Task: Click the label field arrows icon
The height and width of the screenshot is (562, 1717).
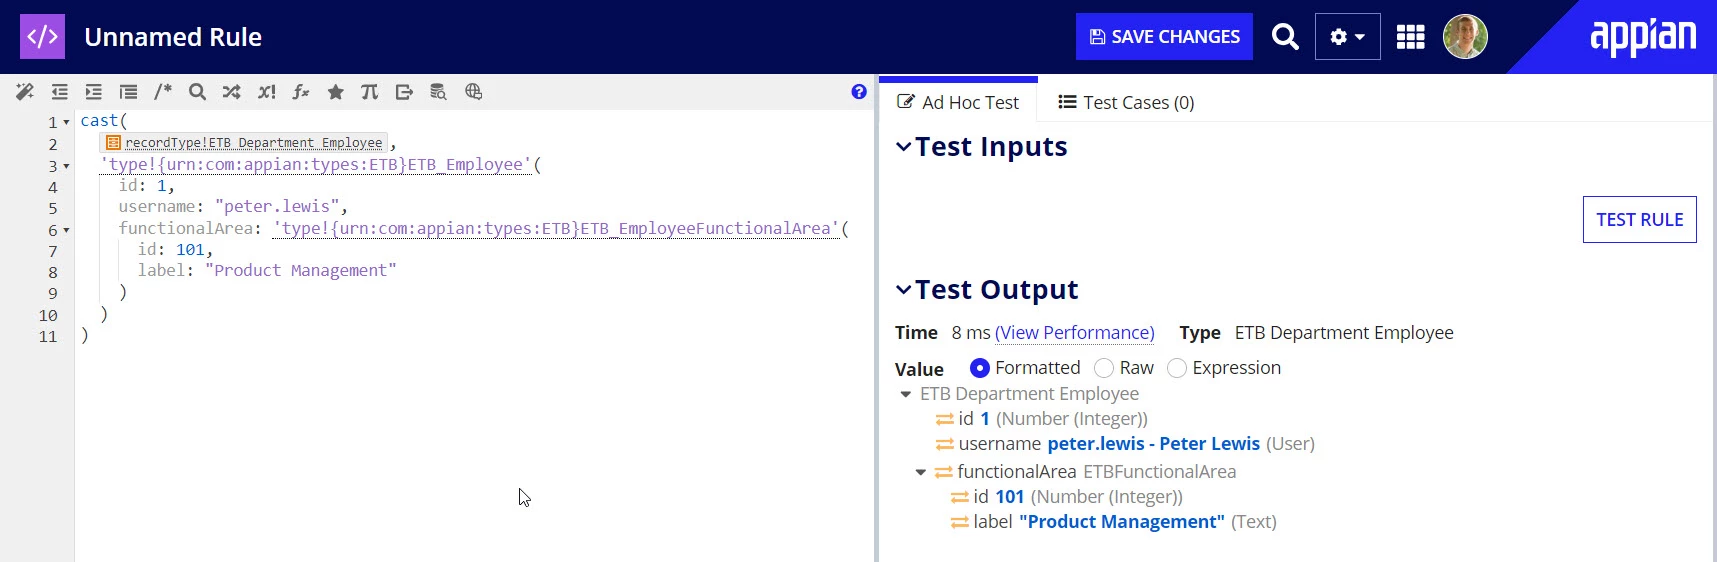Action: (960, 522)
